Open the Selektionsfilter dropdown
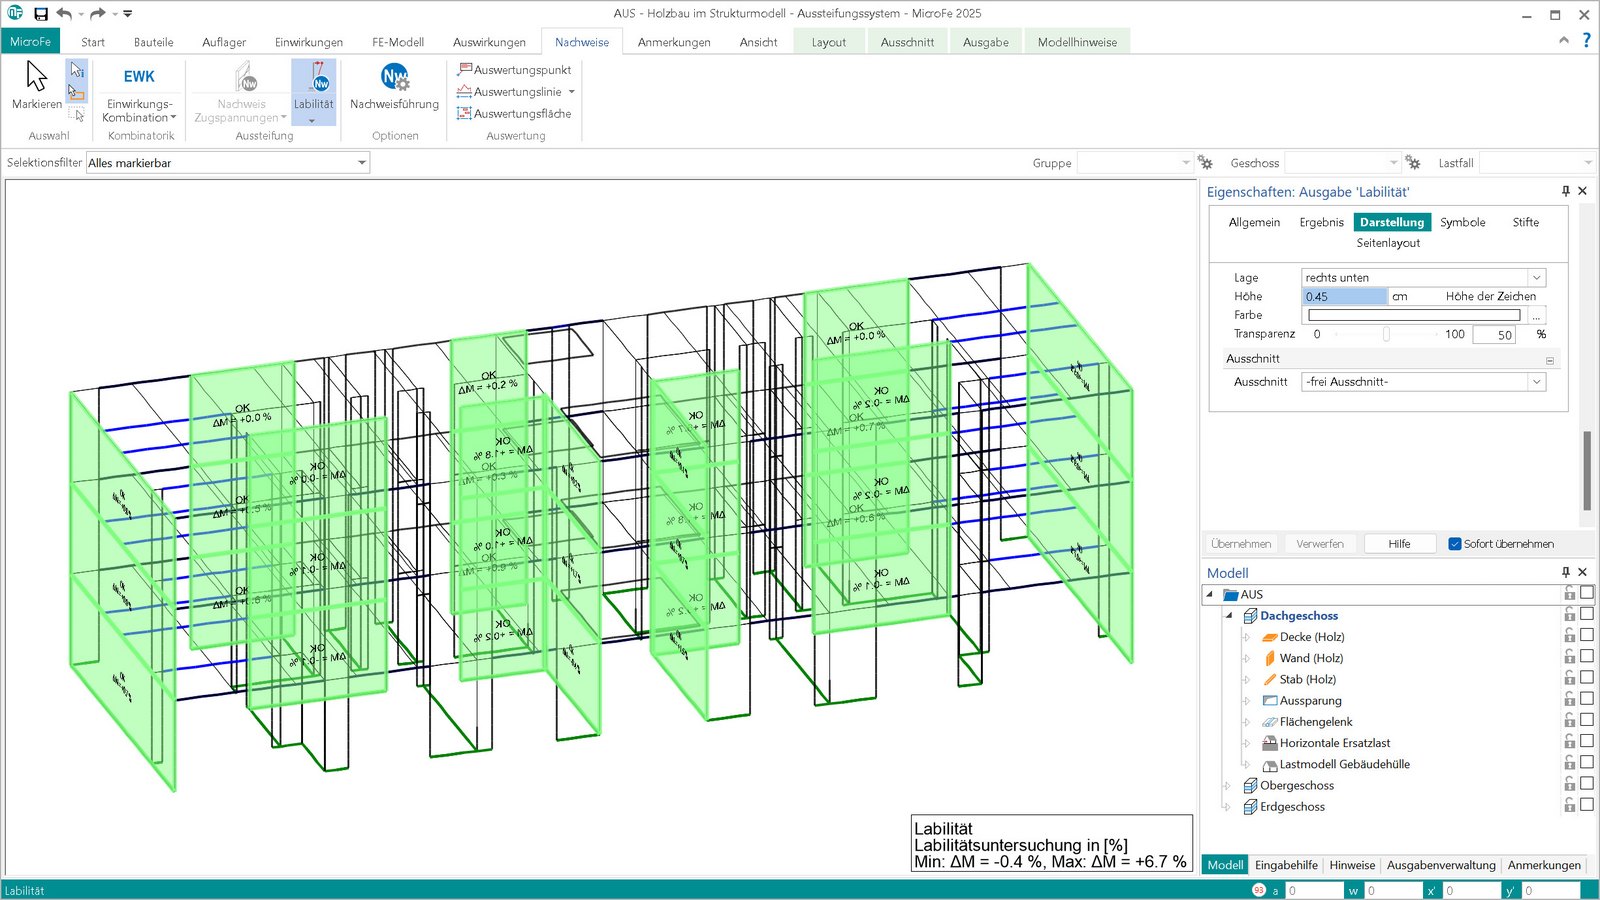This screenshot has height=900, width=1600. [362, 163]
